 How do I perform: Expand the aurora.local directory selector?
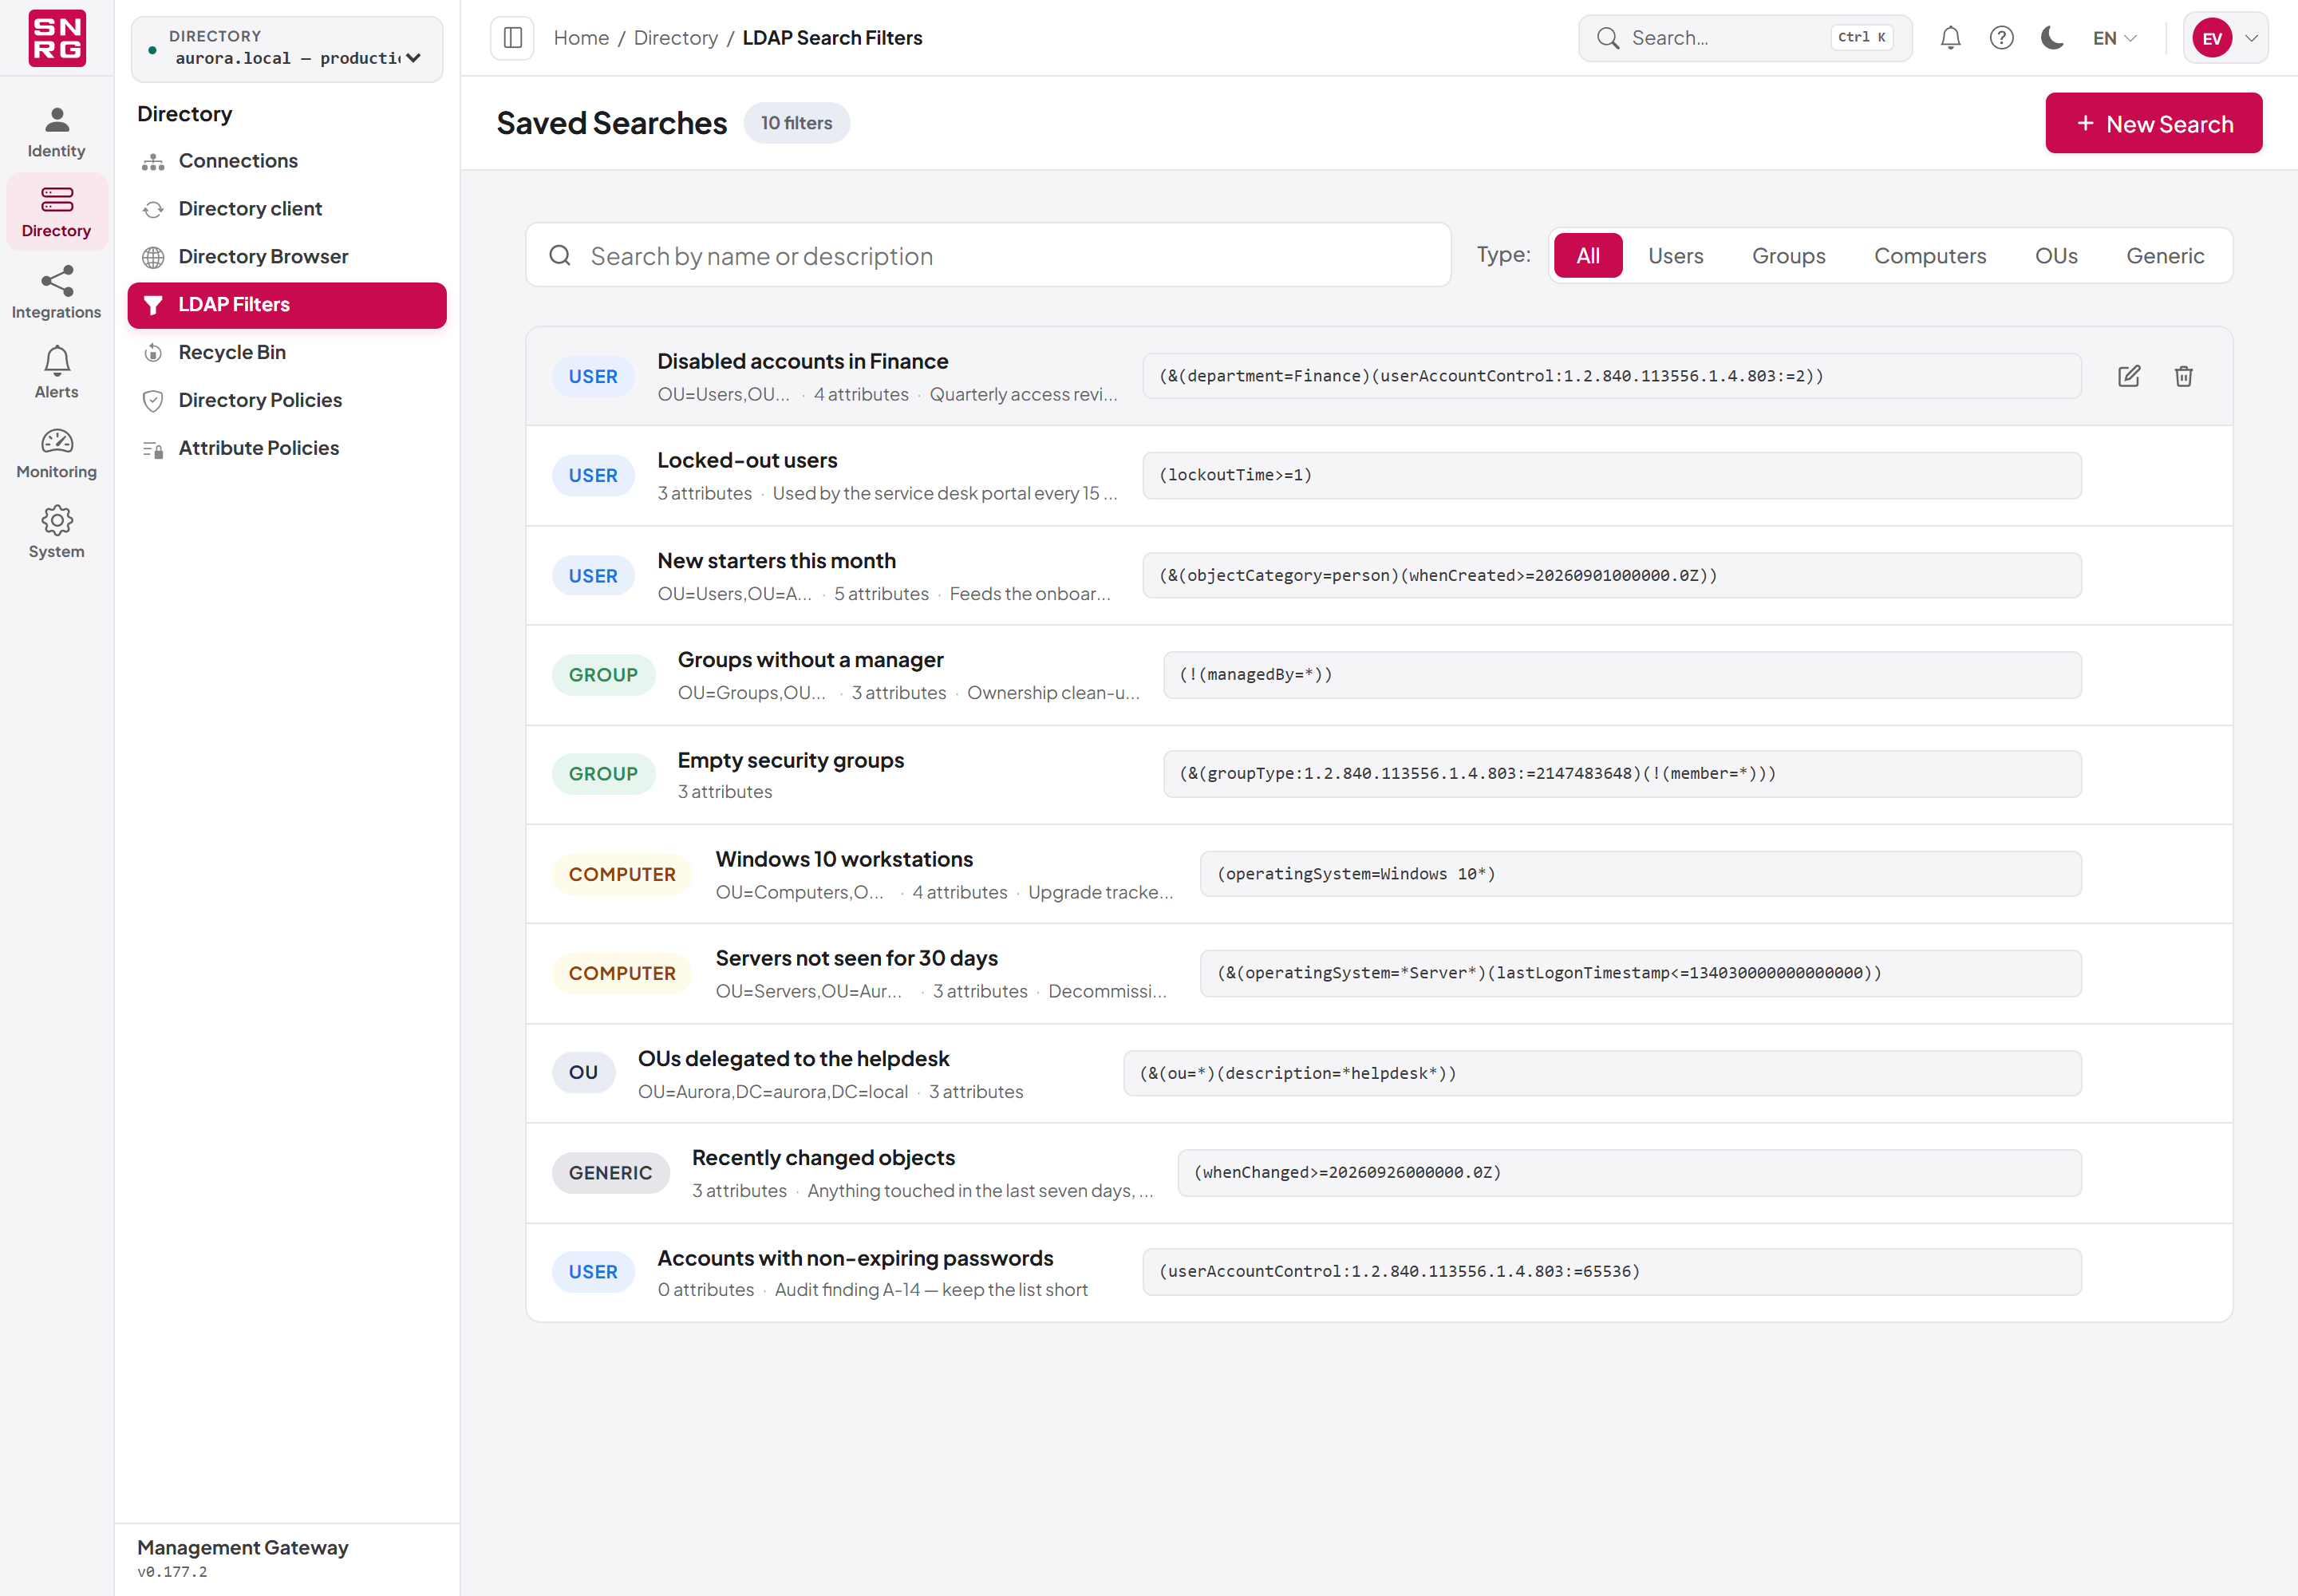[x=287, y=48]
